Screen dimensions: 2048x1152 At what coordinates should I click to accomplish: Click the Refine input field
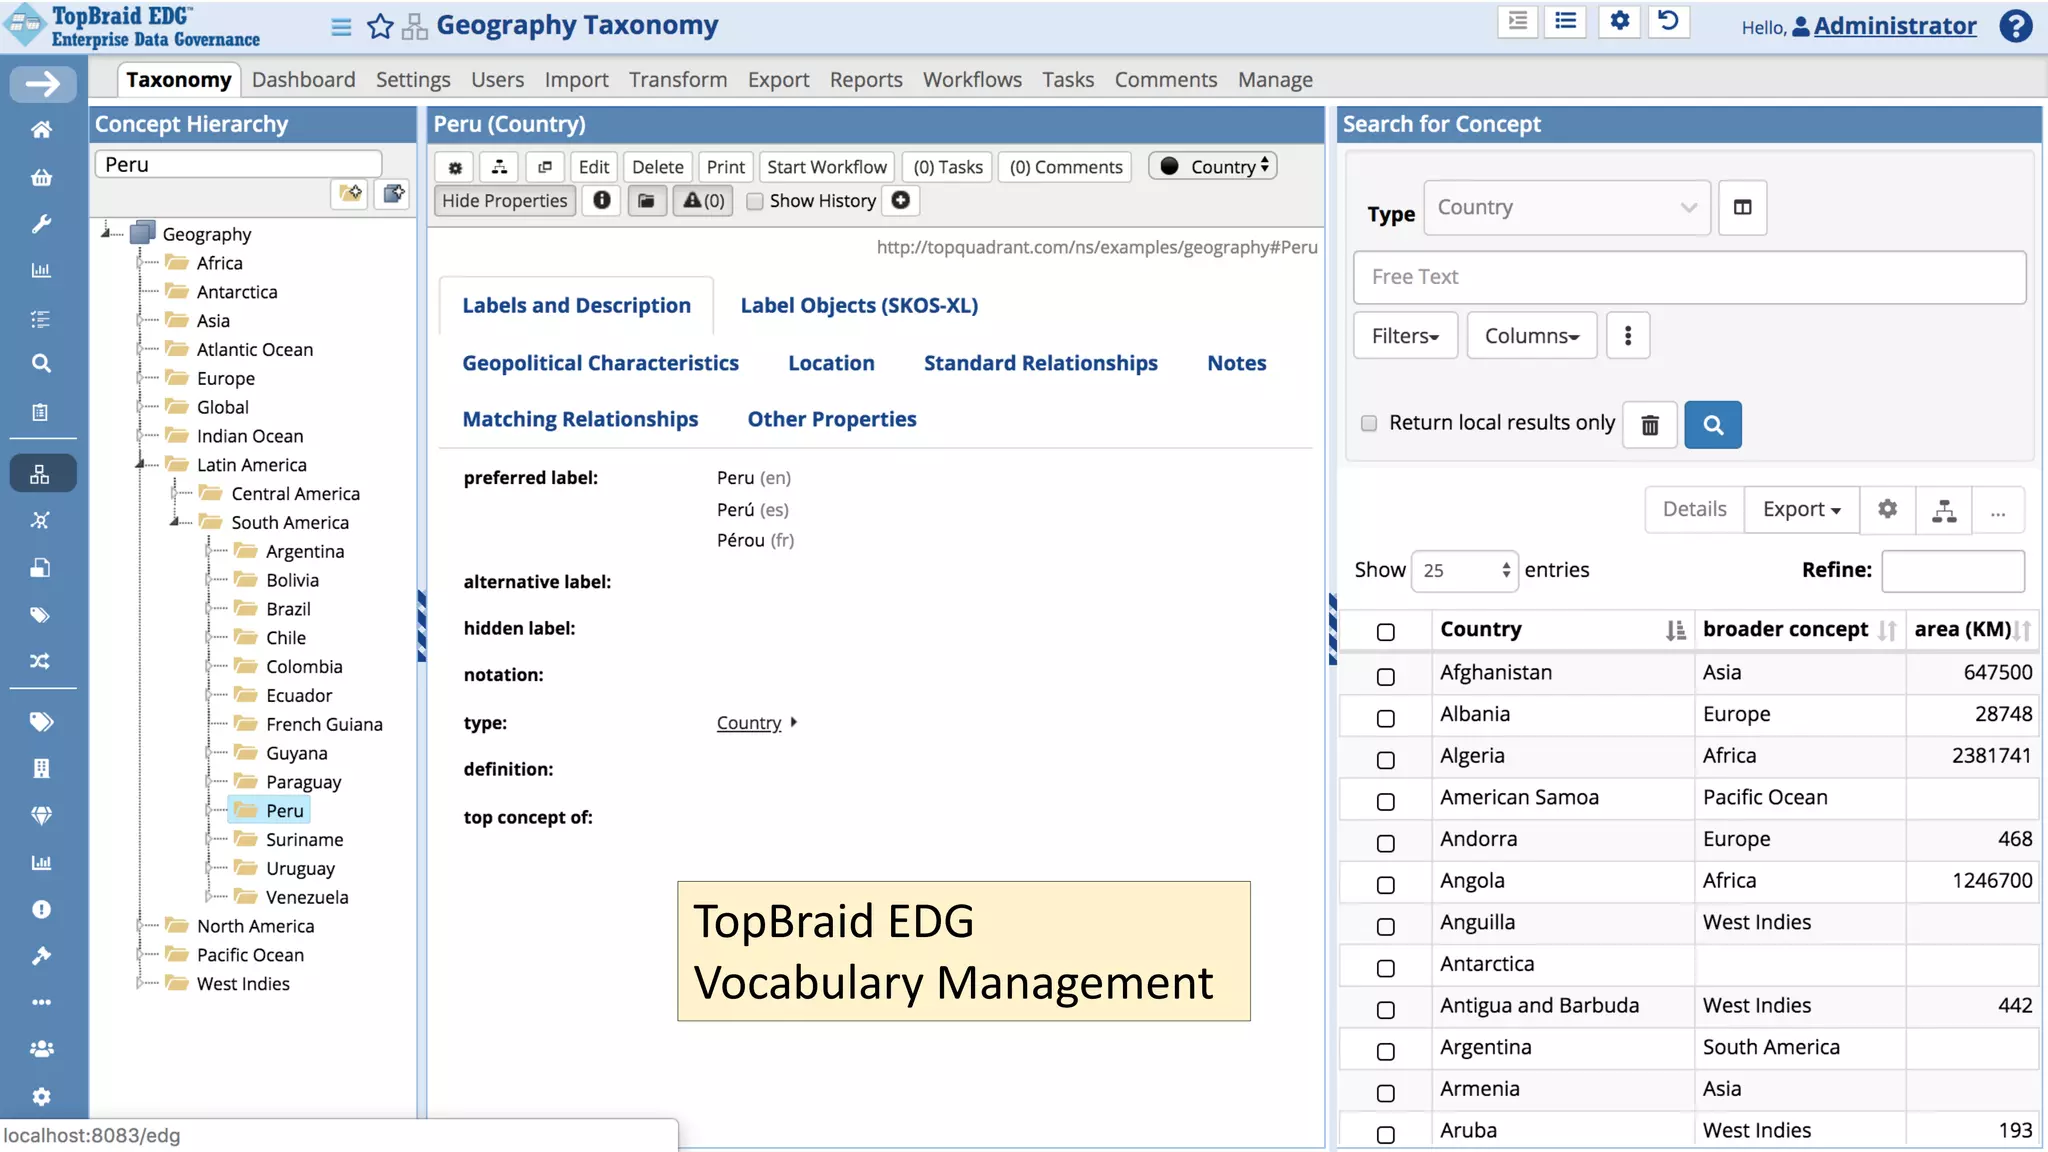point(1953,571)
